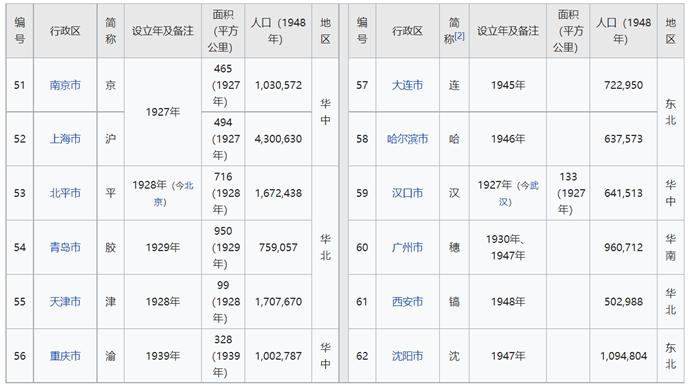
Task: Open footnote reference [2] beside 简称
Action: 460,36
